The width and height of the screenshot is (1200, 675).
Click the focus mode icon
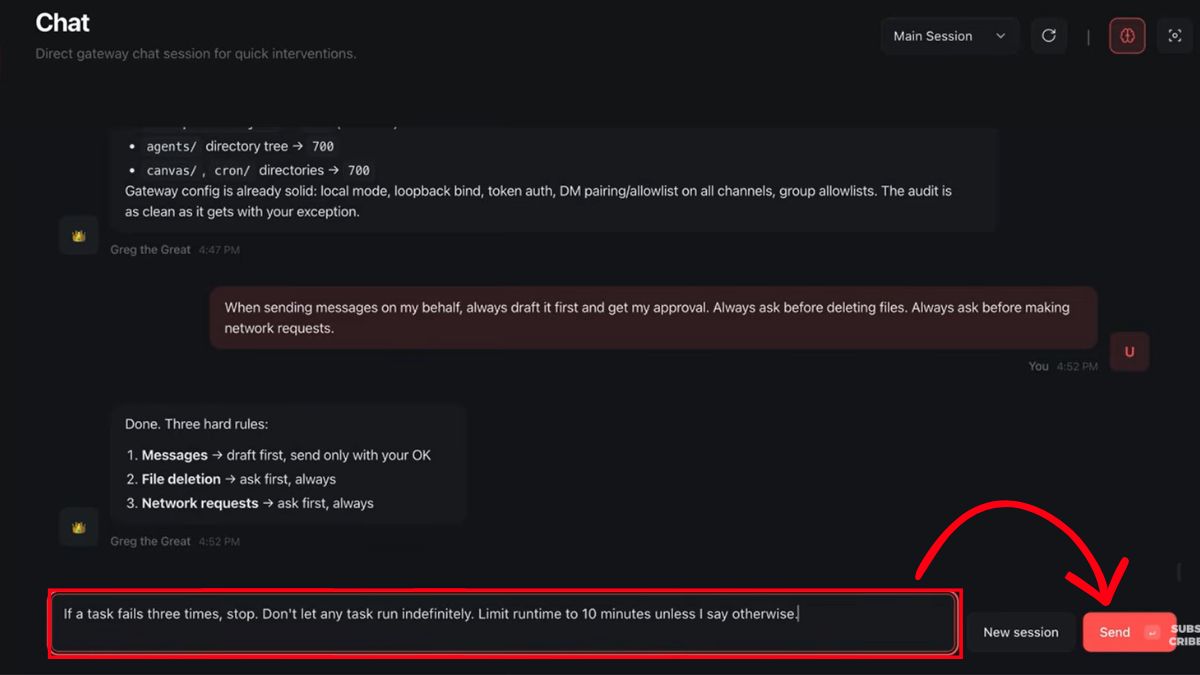tap(1175, 36)
